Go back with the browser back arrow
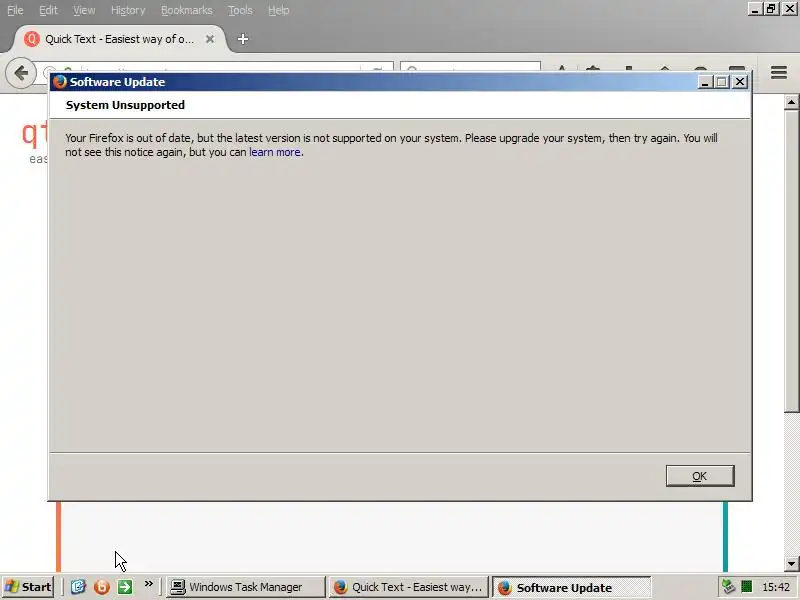Screen dimensions: 800x600 pos(21,73)
